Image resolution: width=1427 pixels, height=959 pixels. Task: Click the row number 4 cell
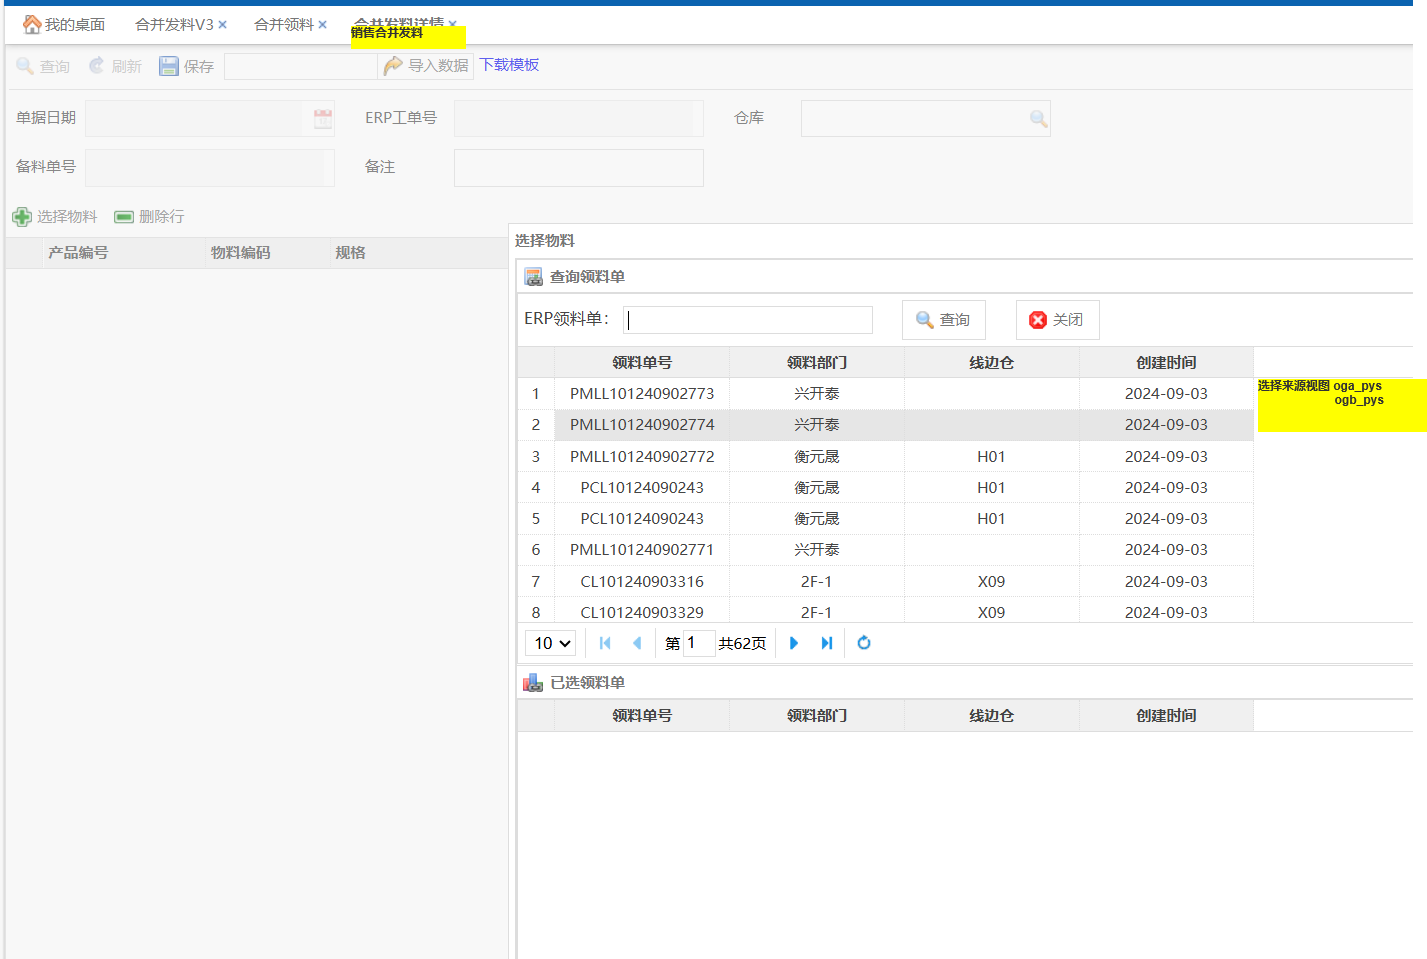click(x=536, y=487)
